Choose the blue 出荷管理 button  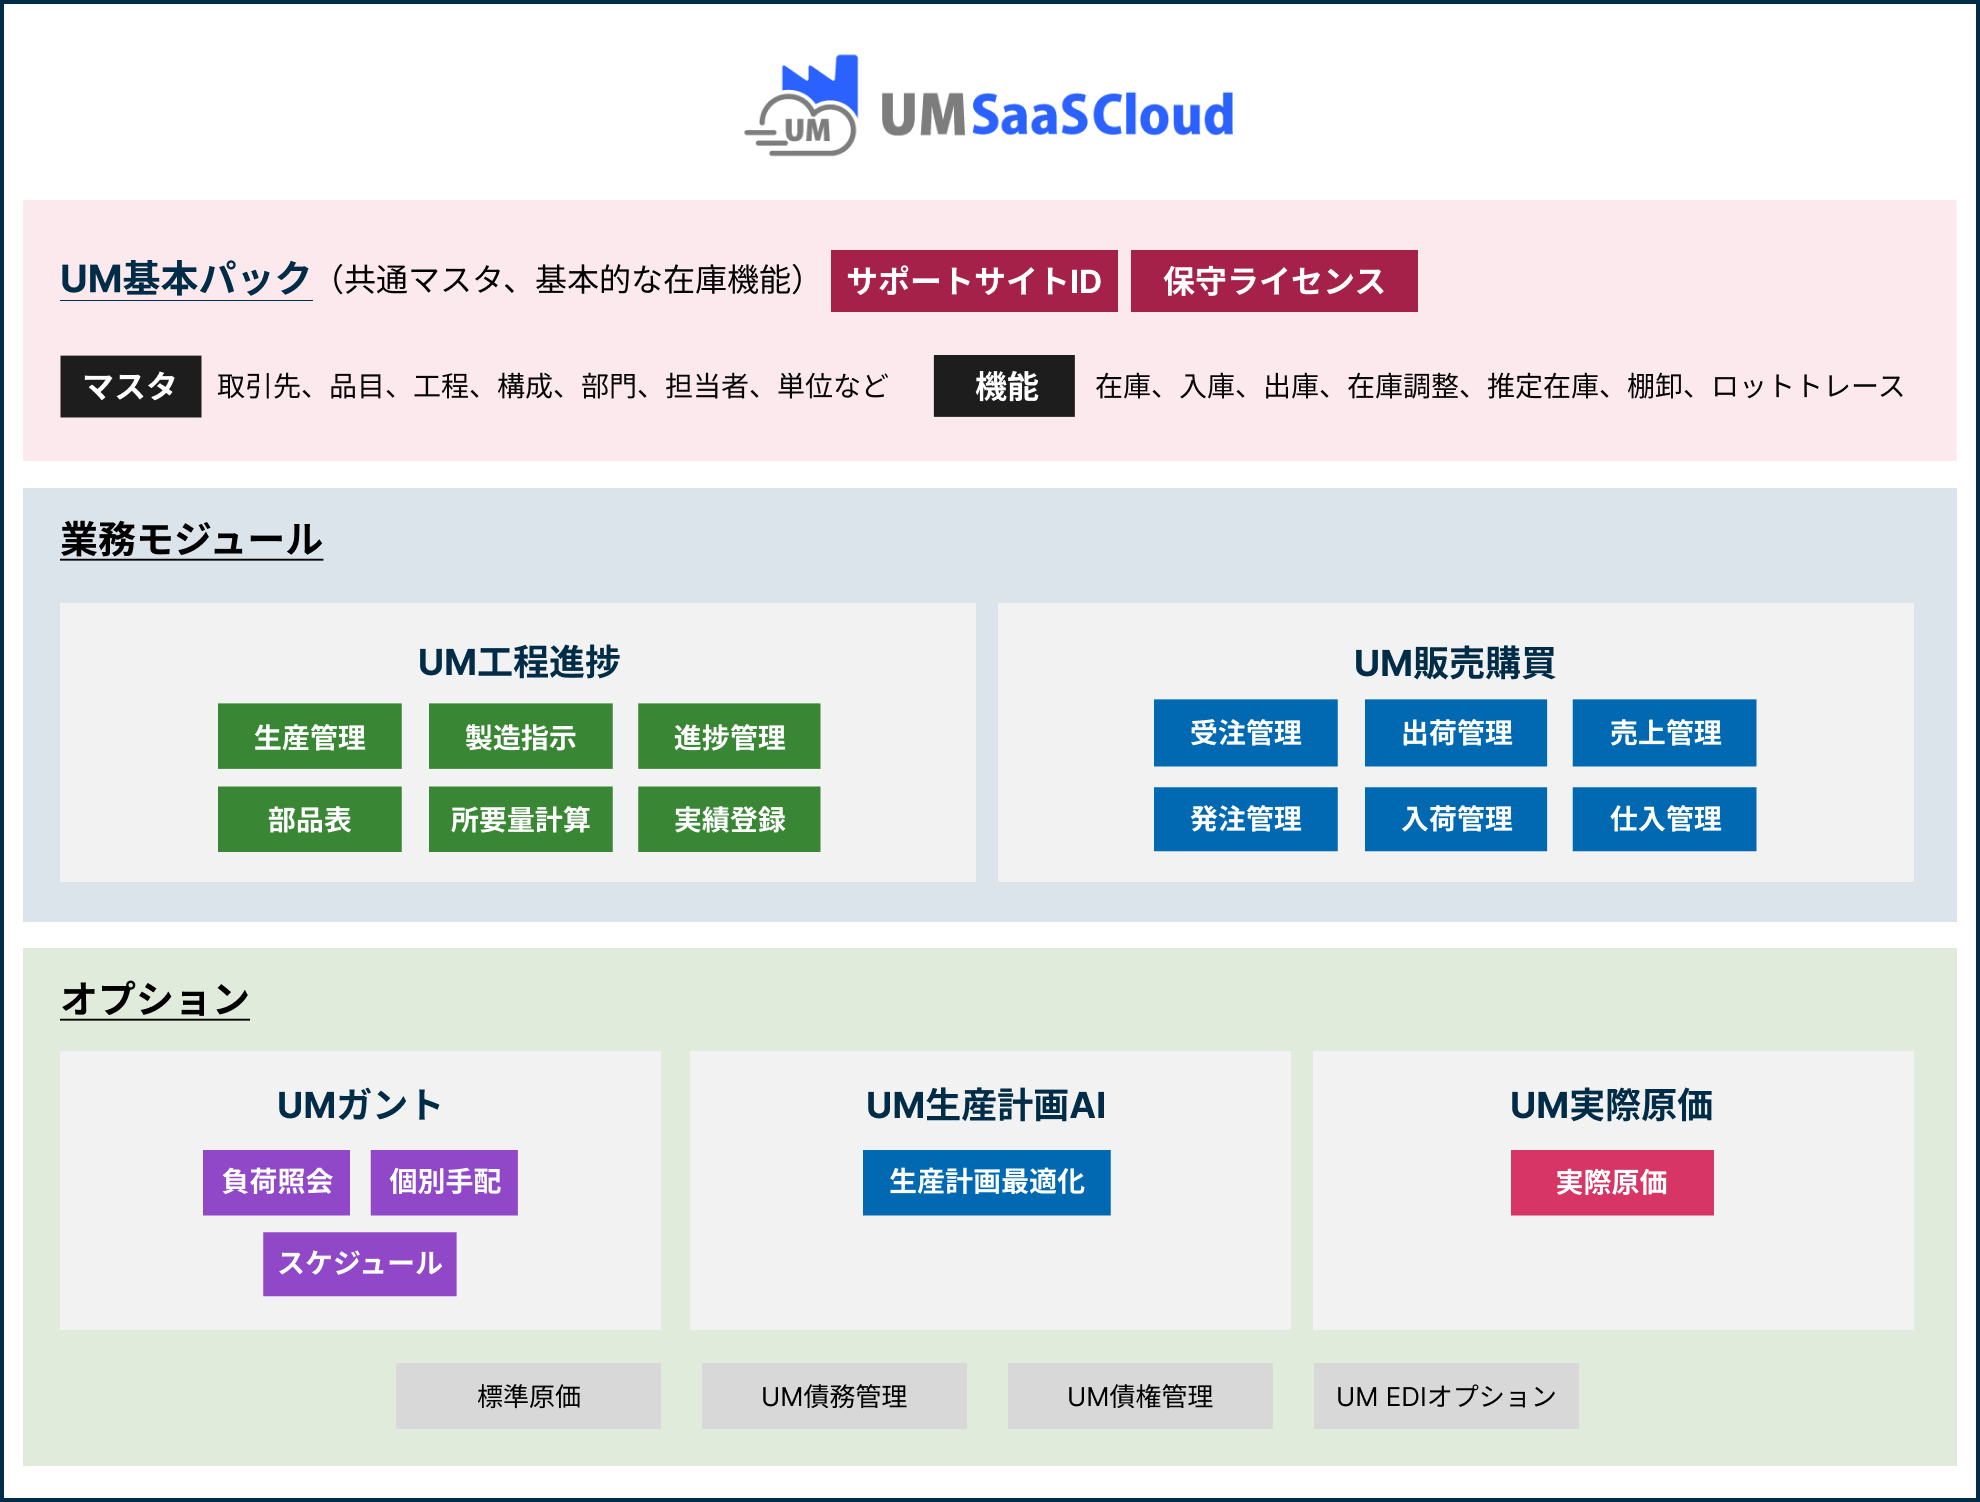point(1456,733)
